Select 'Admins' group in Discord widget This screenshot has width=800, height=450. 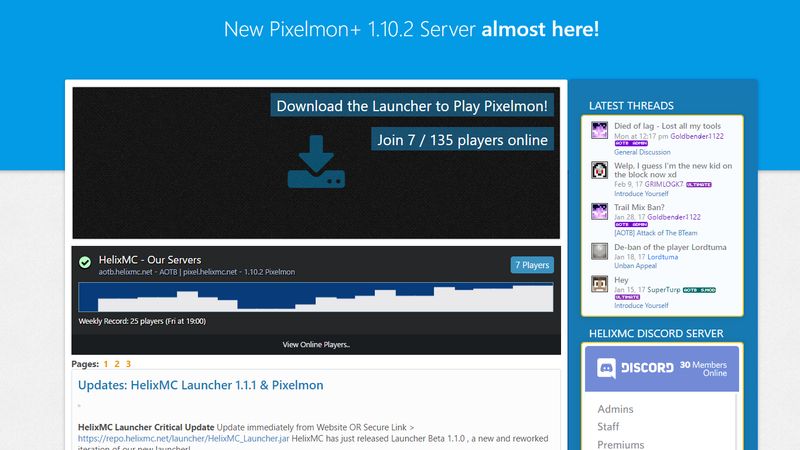pos(615,409)
